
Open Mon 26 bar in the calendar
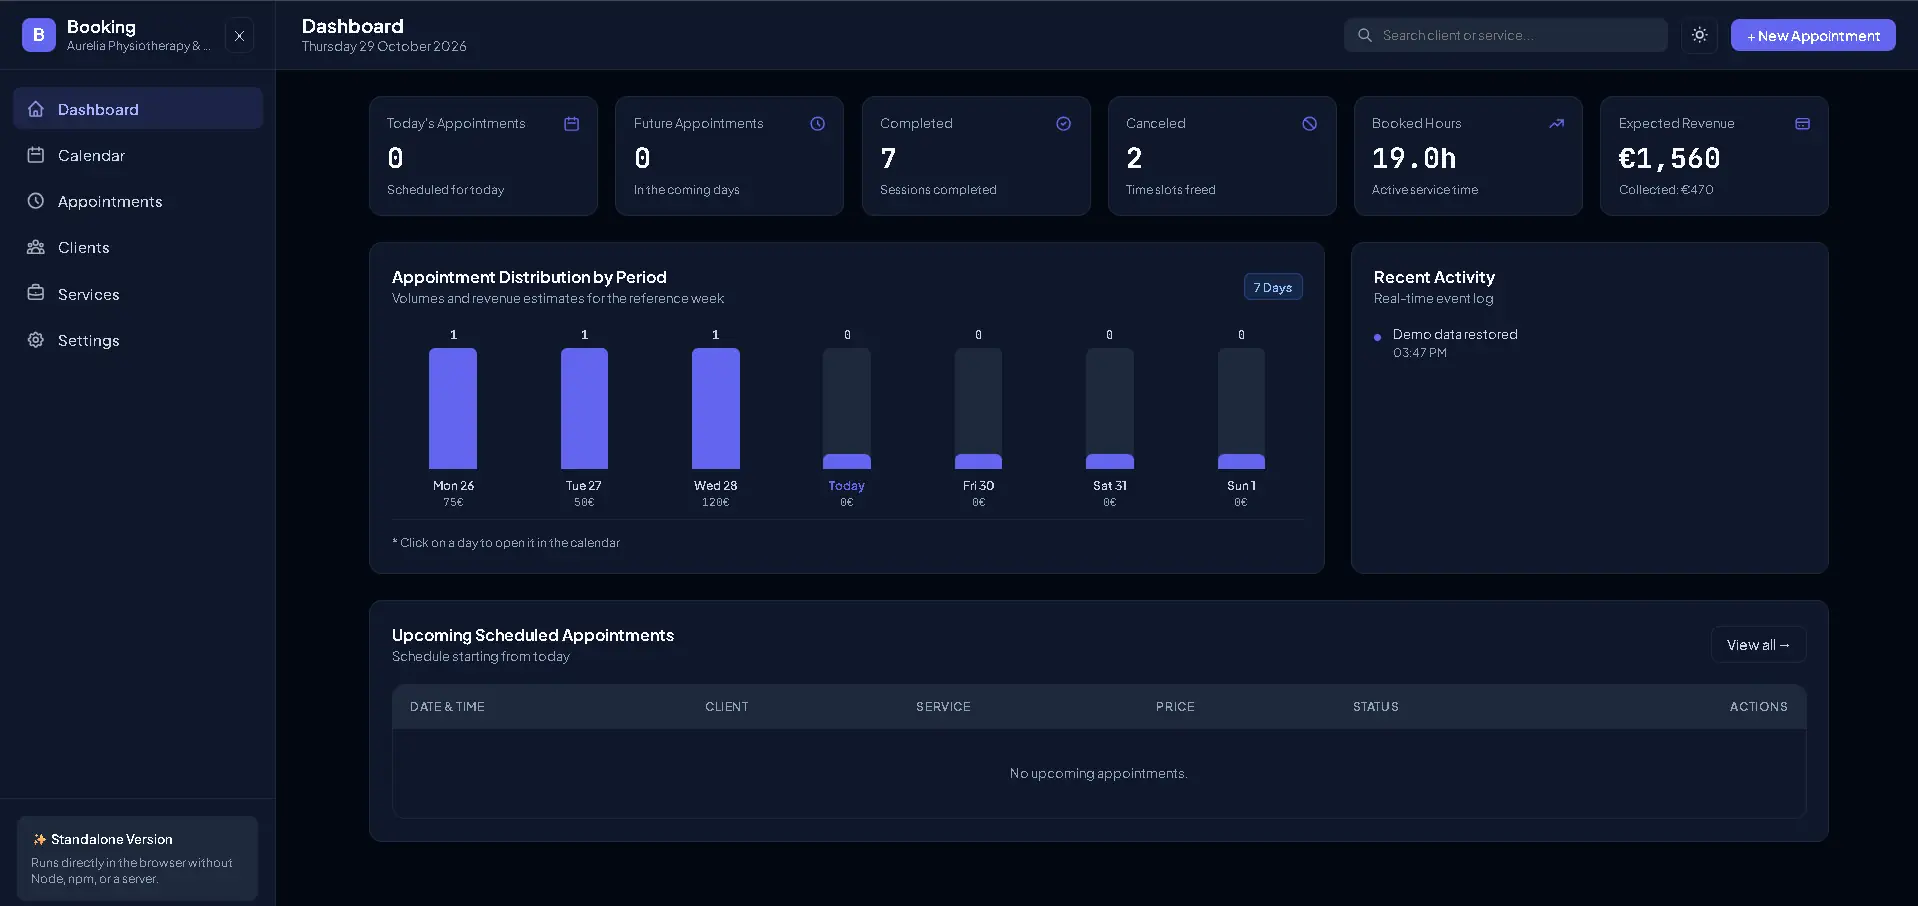(x=453, y=408)
